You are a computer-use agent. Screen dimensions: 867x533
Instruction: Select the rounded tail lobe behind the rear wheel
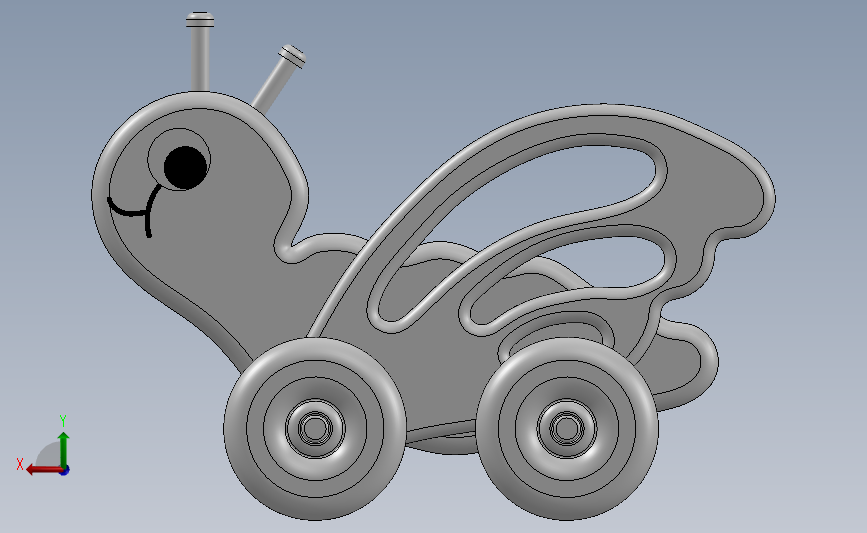(x=683, y=362)
